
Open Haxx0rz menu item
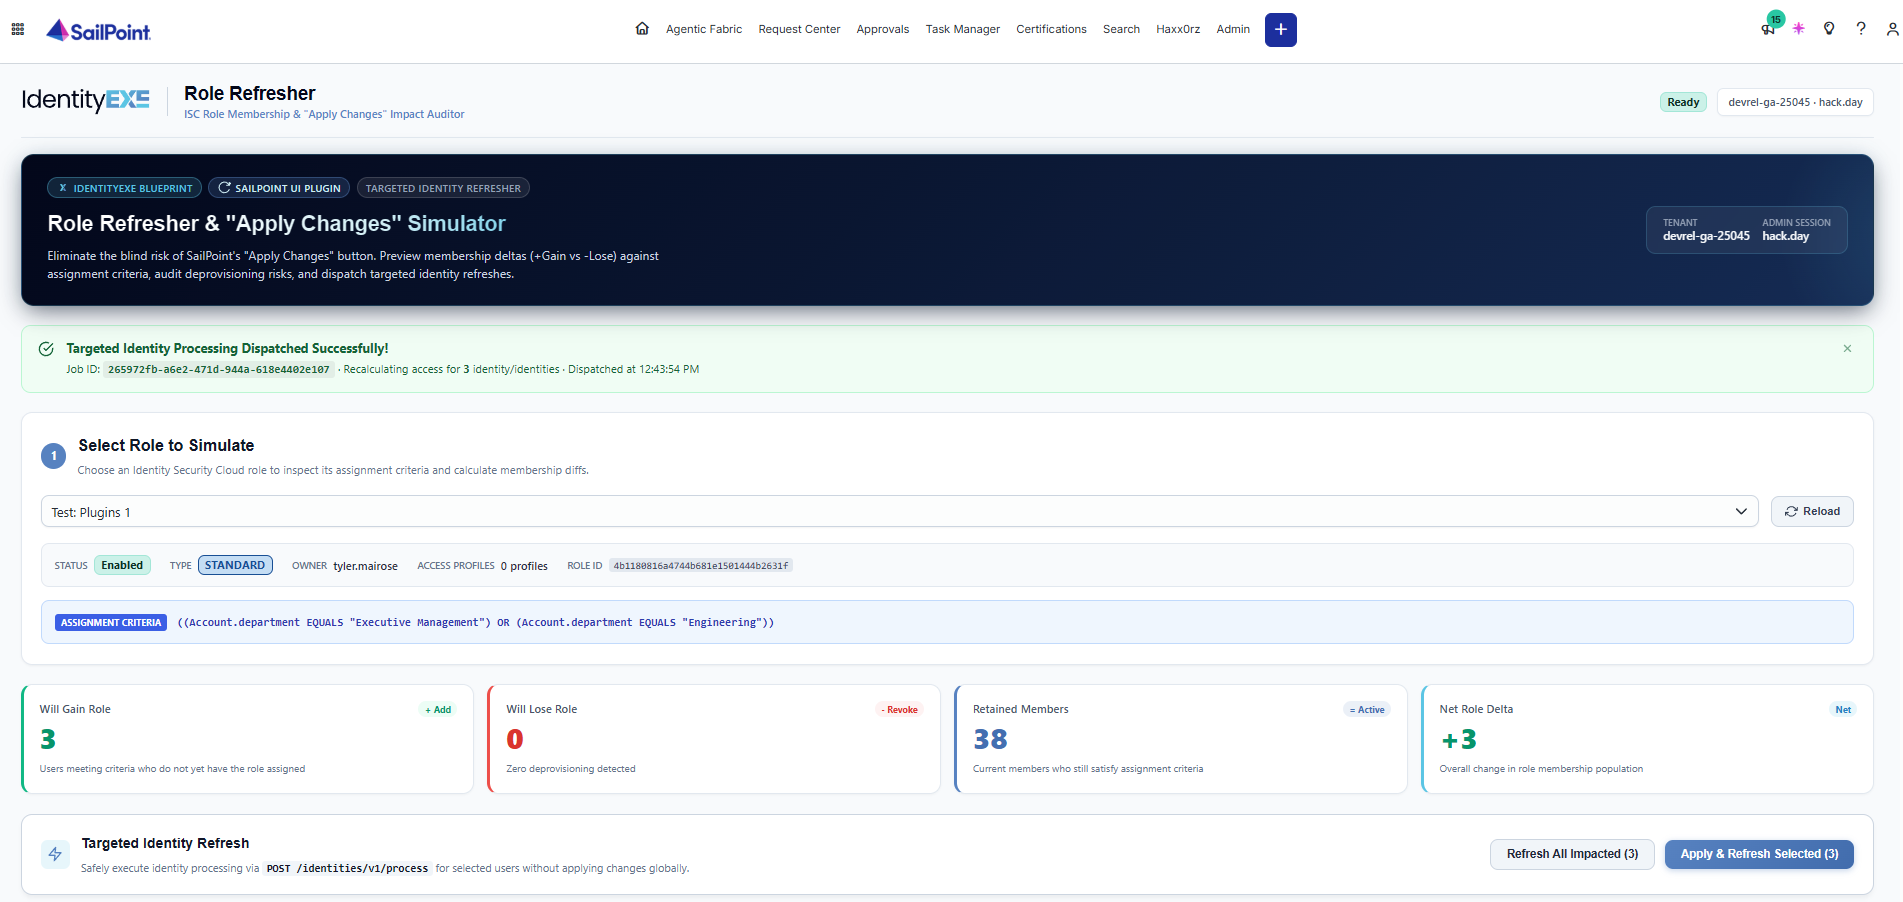[x=1178, y=29]
